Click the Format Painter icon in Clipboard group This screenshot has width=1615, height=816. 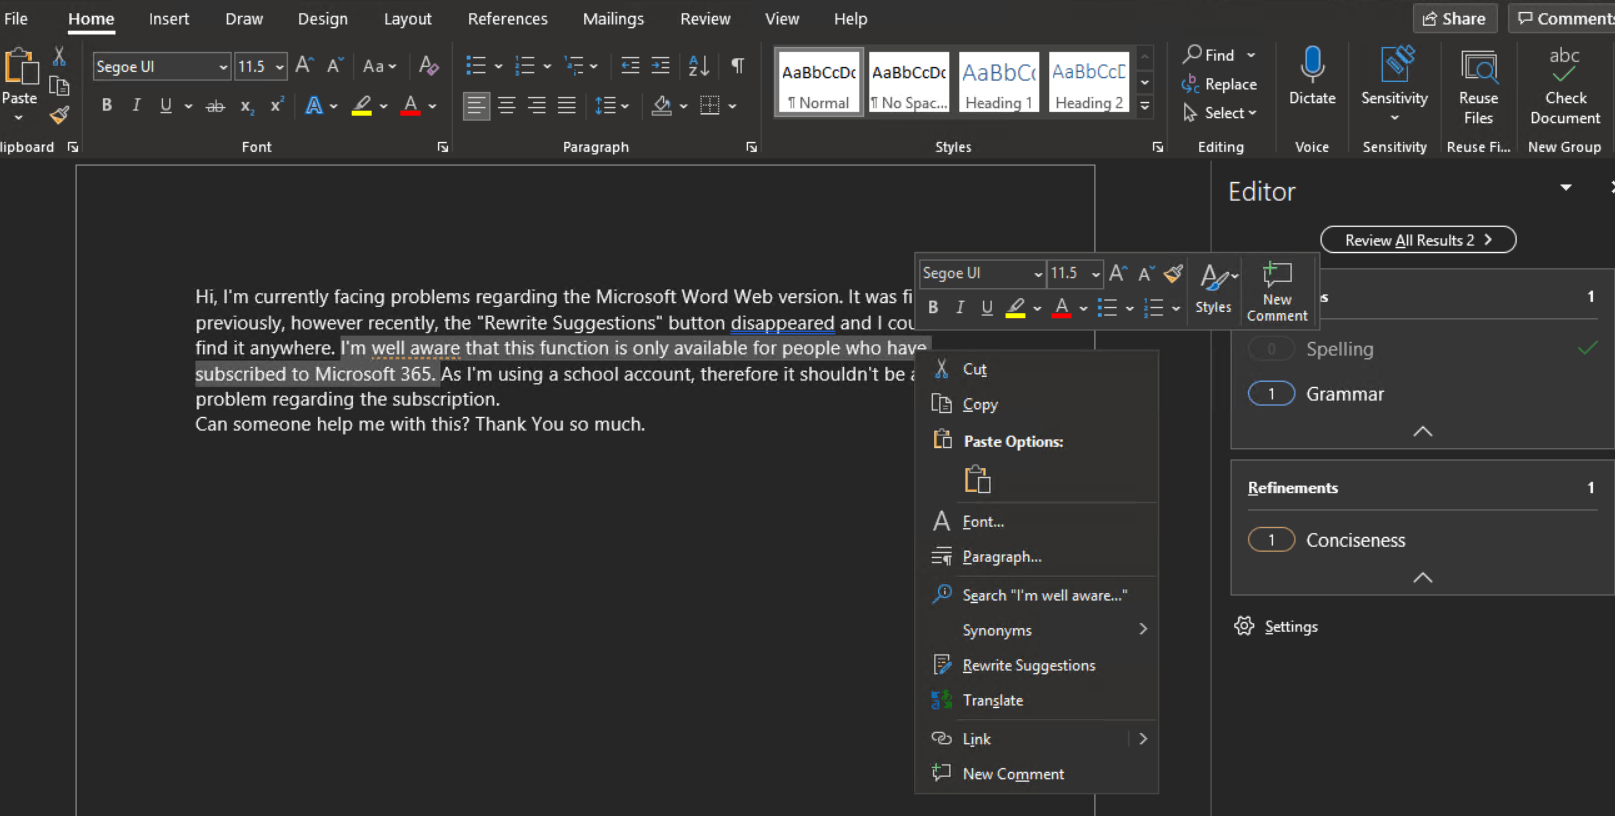60,115
